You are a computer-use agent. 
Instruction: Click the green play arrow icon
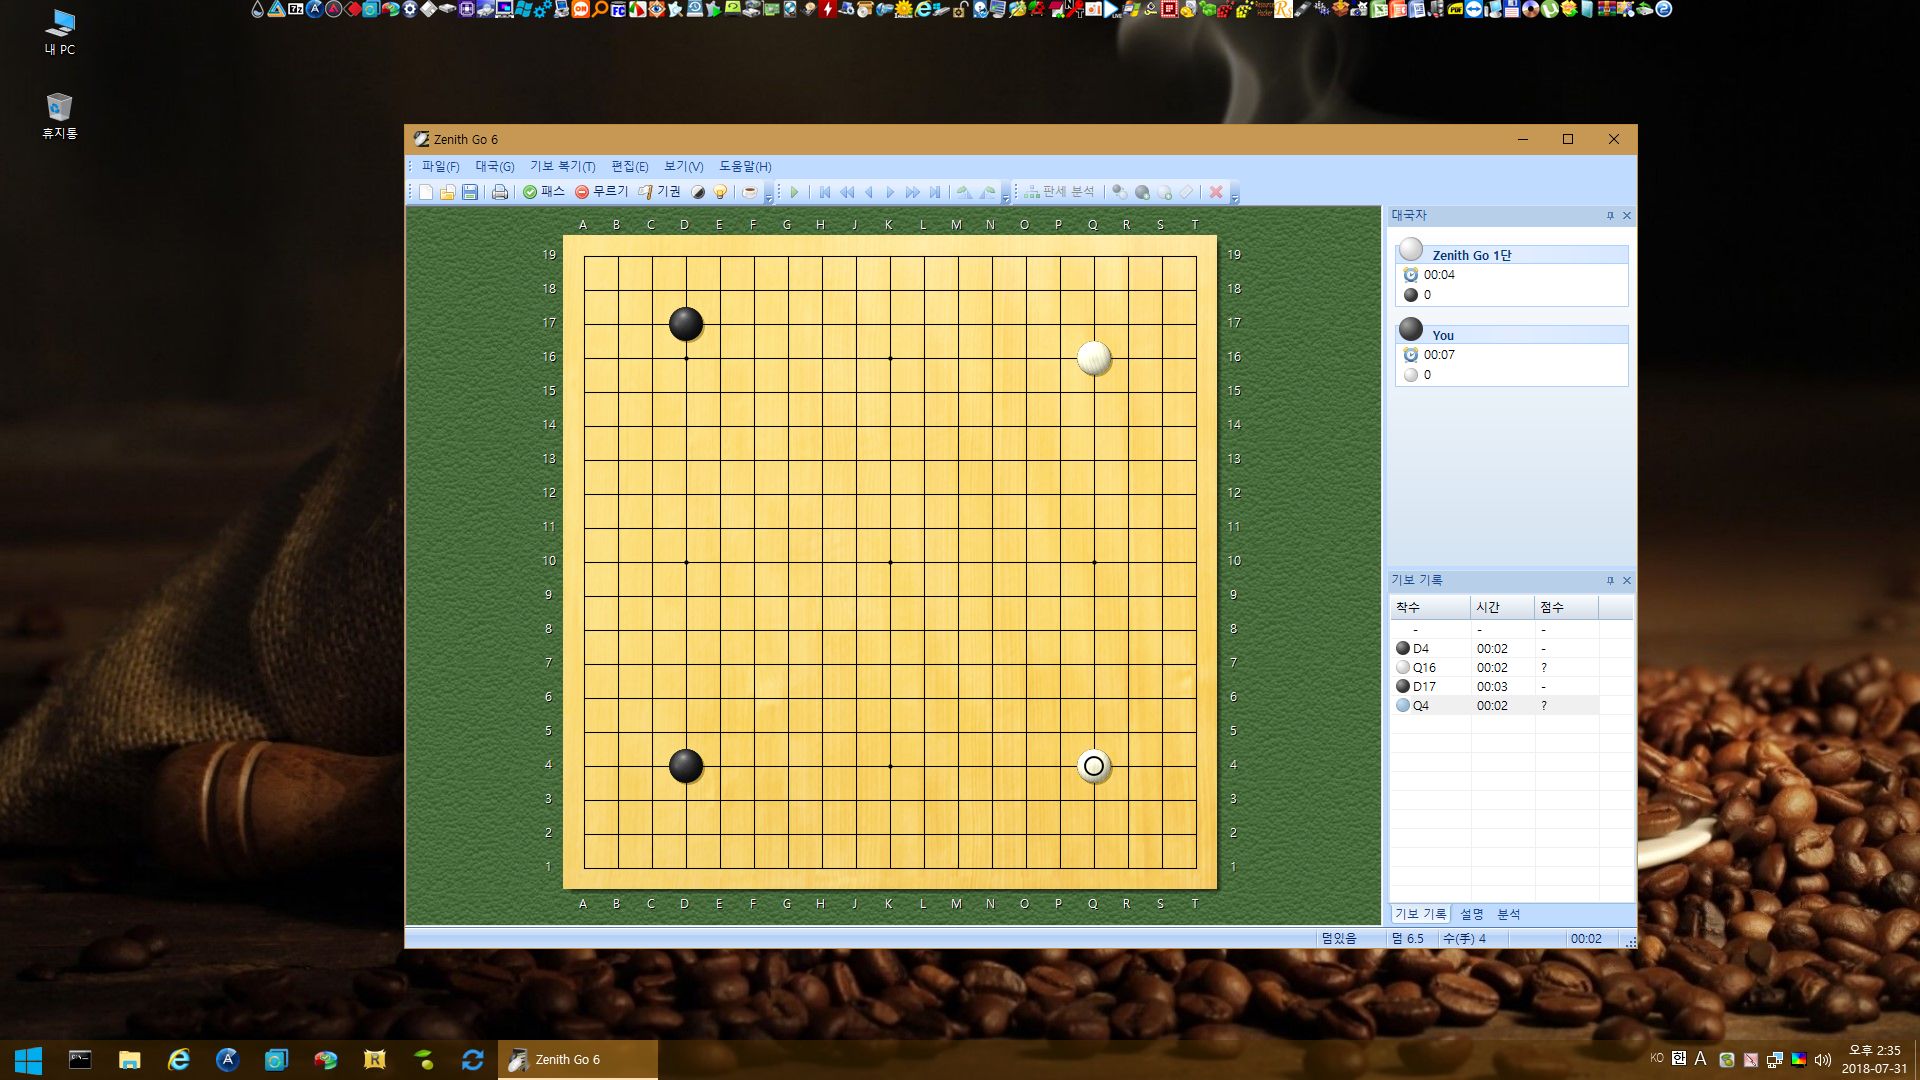pos(795,192)
